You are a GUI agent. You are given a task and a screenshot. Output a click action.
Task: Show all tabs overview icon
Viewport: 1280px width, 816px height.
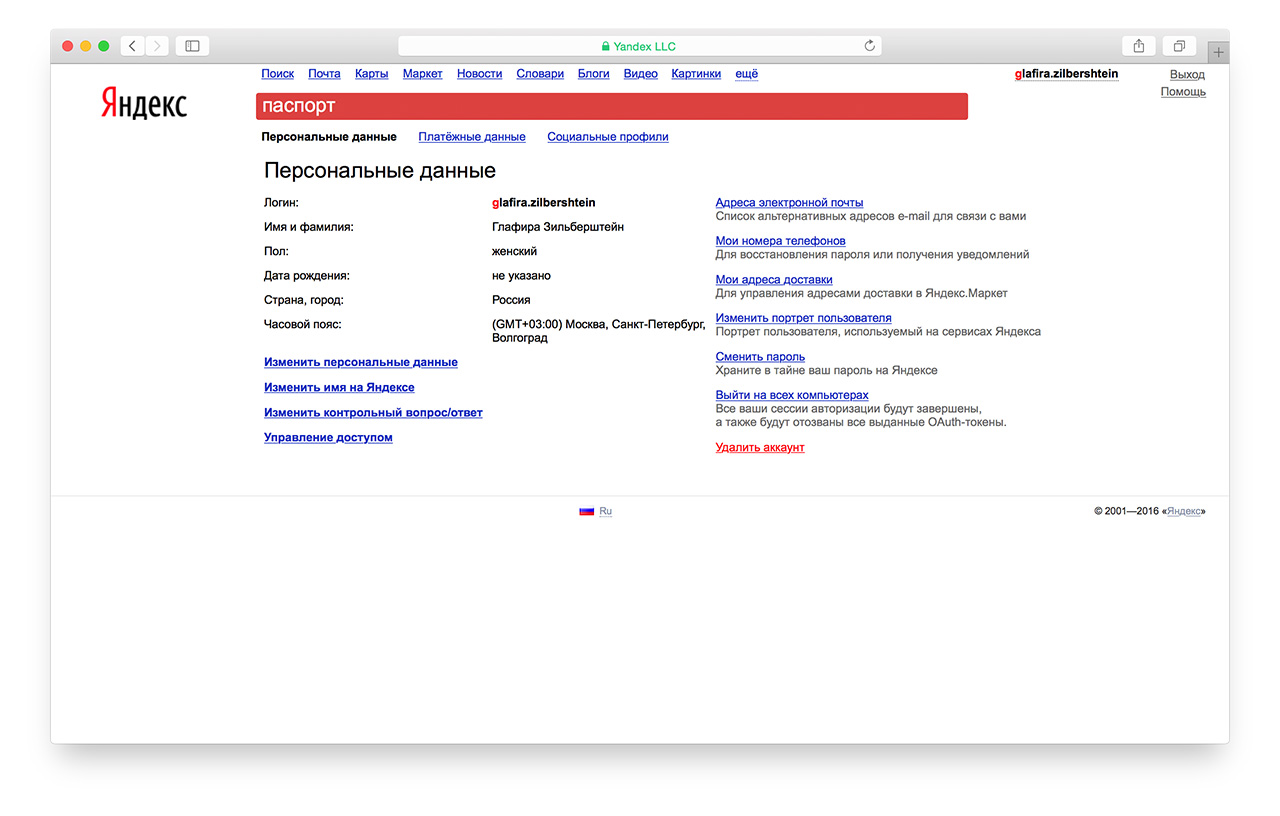coord(1180,46)
